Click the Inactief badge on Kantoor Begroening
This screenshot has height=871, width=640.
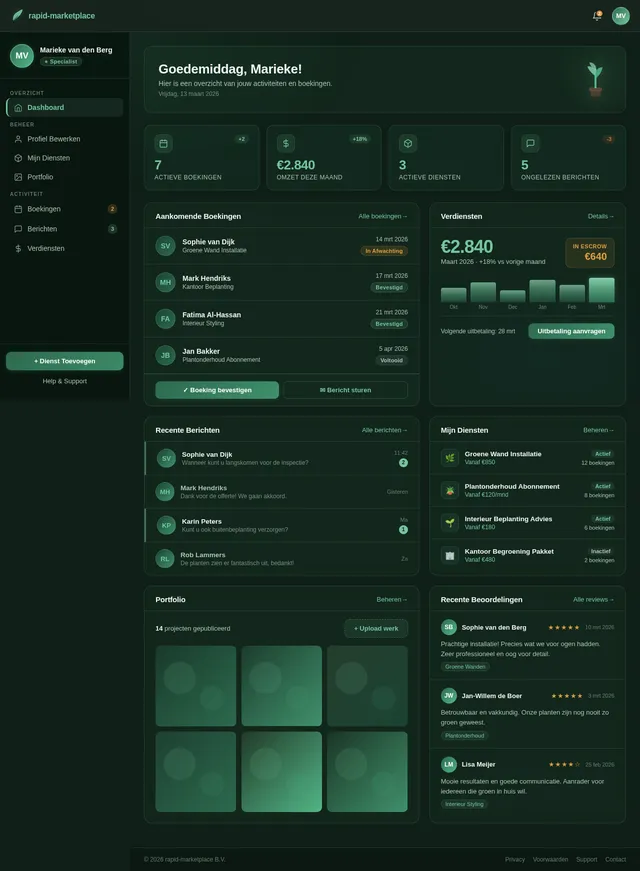click(601, 552)
